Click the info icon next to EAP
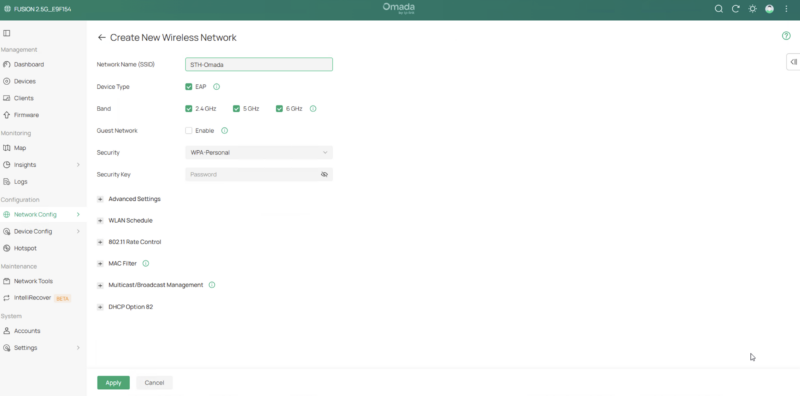The image size is (800, 396). pos(216,87)
